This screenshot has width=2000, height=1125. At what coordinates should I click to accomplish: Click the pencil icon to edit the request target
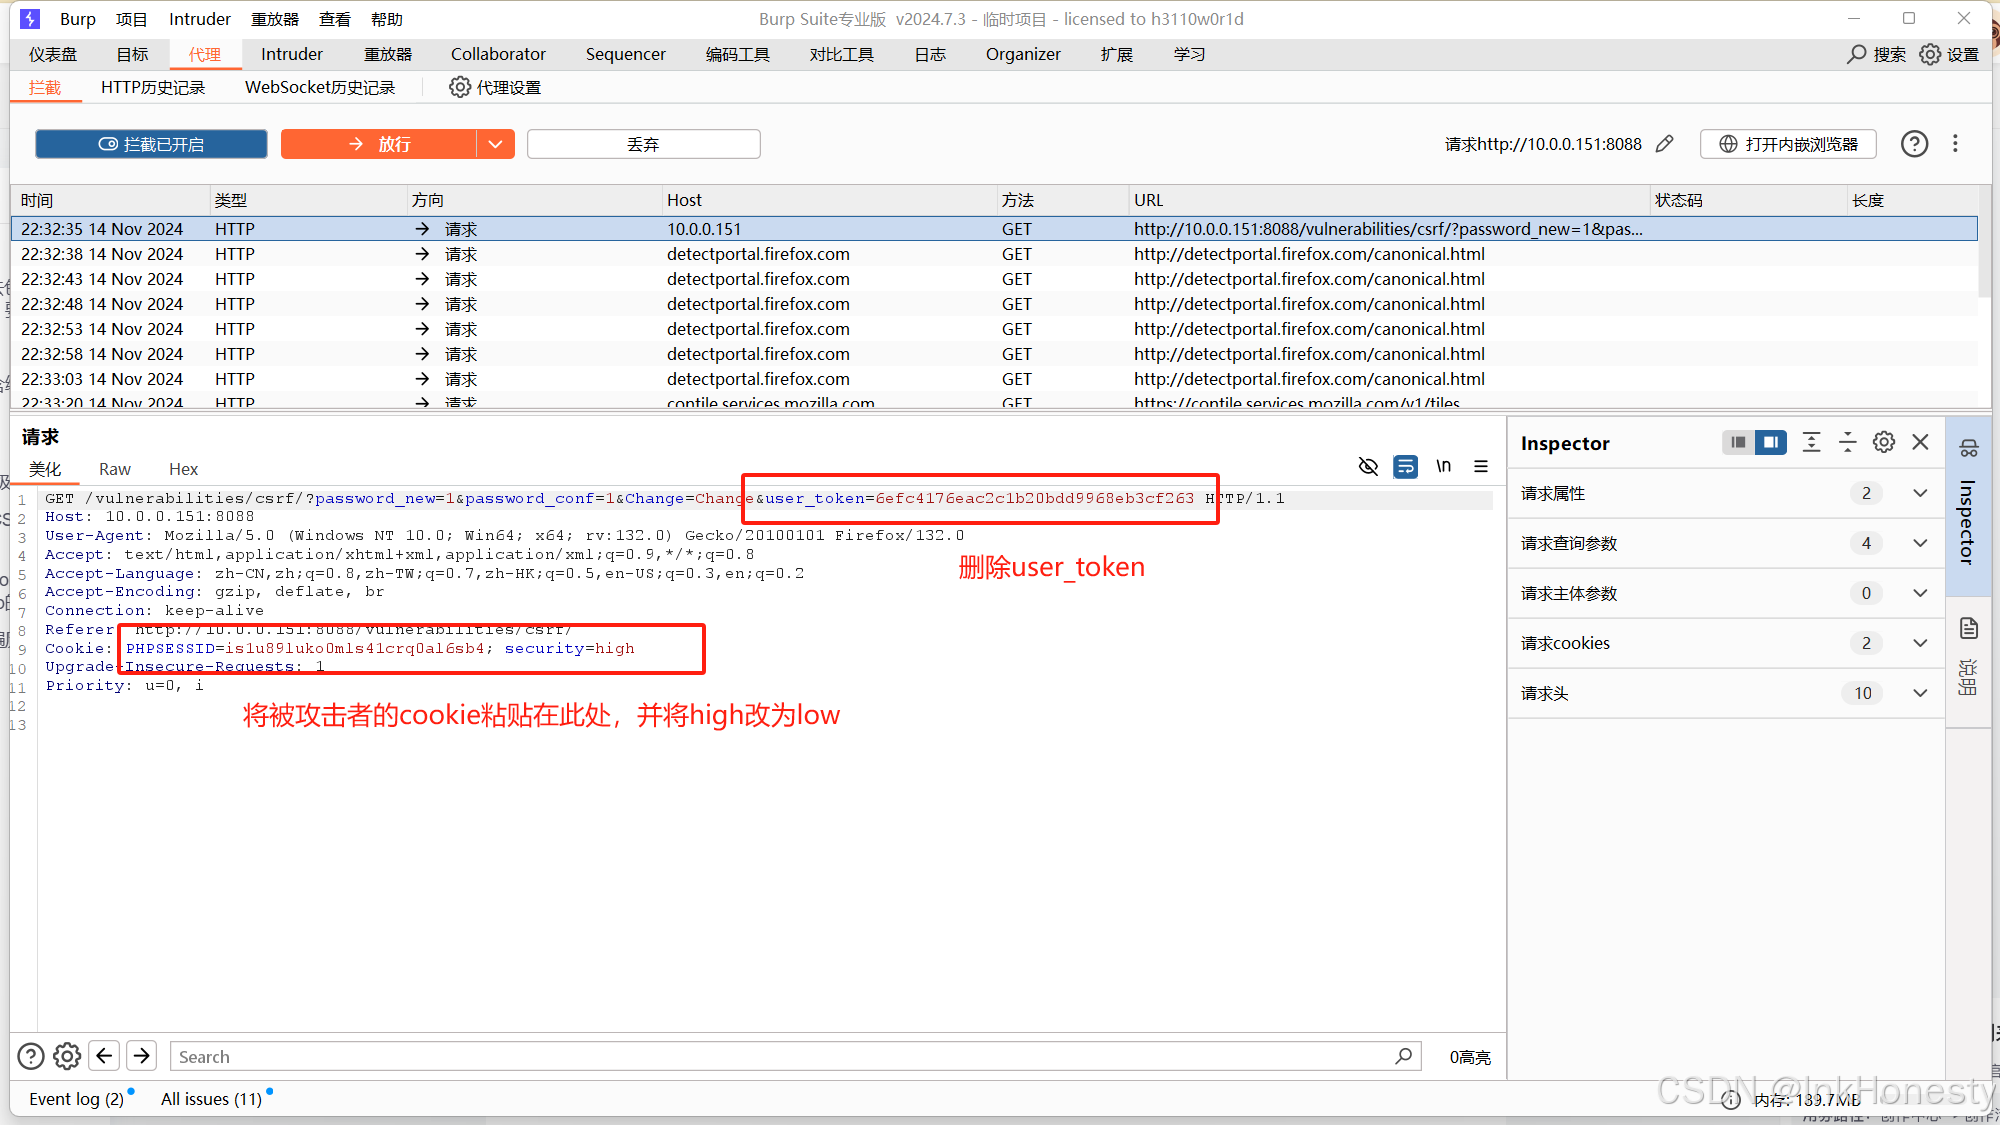tap(1664, 144)
